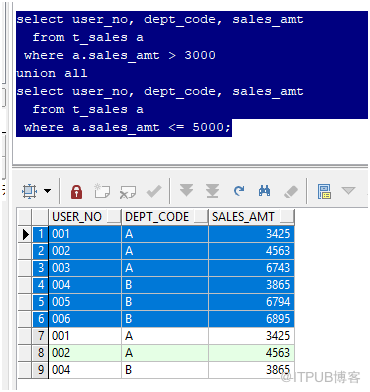Click the lock record icon
Screen dimensions: 370x392
(76, 191)
